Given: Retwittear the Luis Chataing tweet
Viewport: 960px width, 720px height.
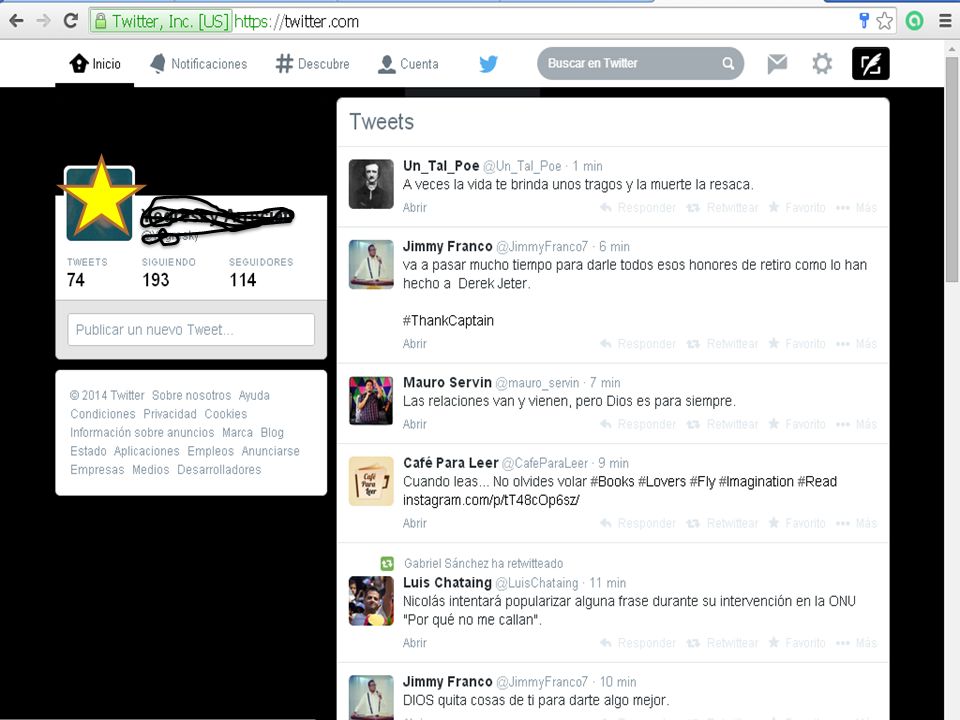Looking at the screenshot, I should click(722, 643).
